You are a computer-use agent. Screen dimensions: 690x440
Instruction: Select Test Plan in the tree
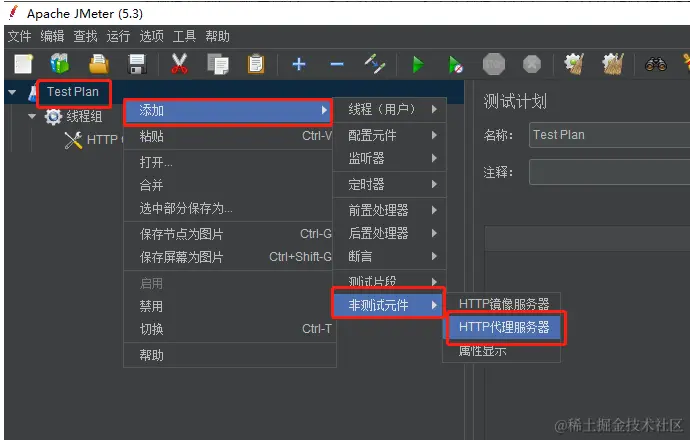[x=73, y=92]
